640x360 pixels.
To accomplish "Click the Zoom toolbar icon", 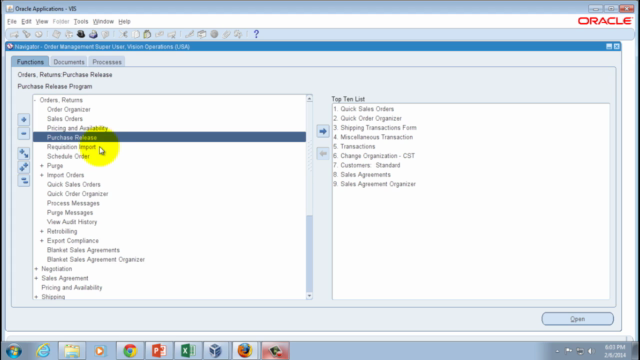I will (x=202, y=34).
